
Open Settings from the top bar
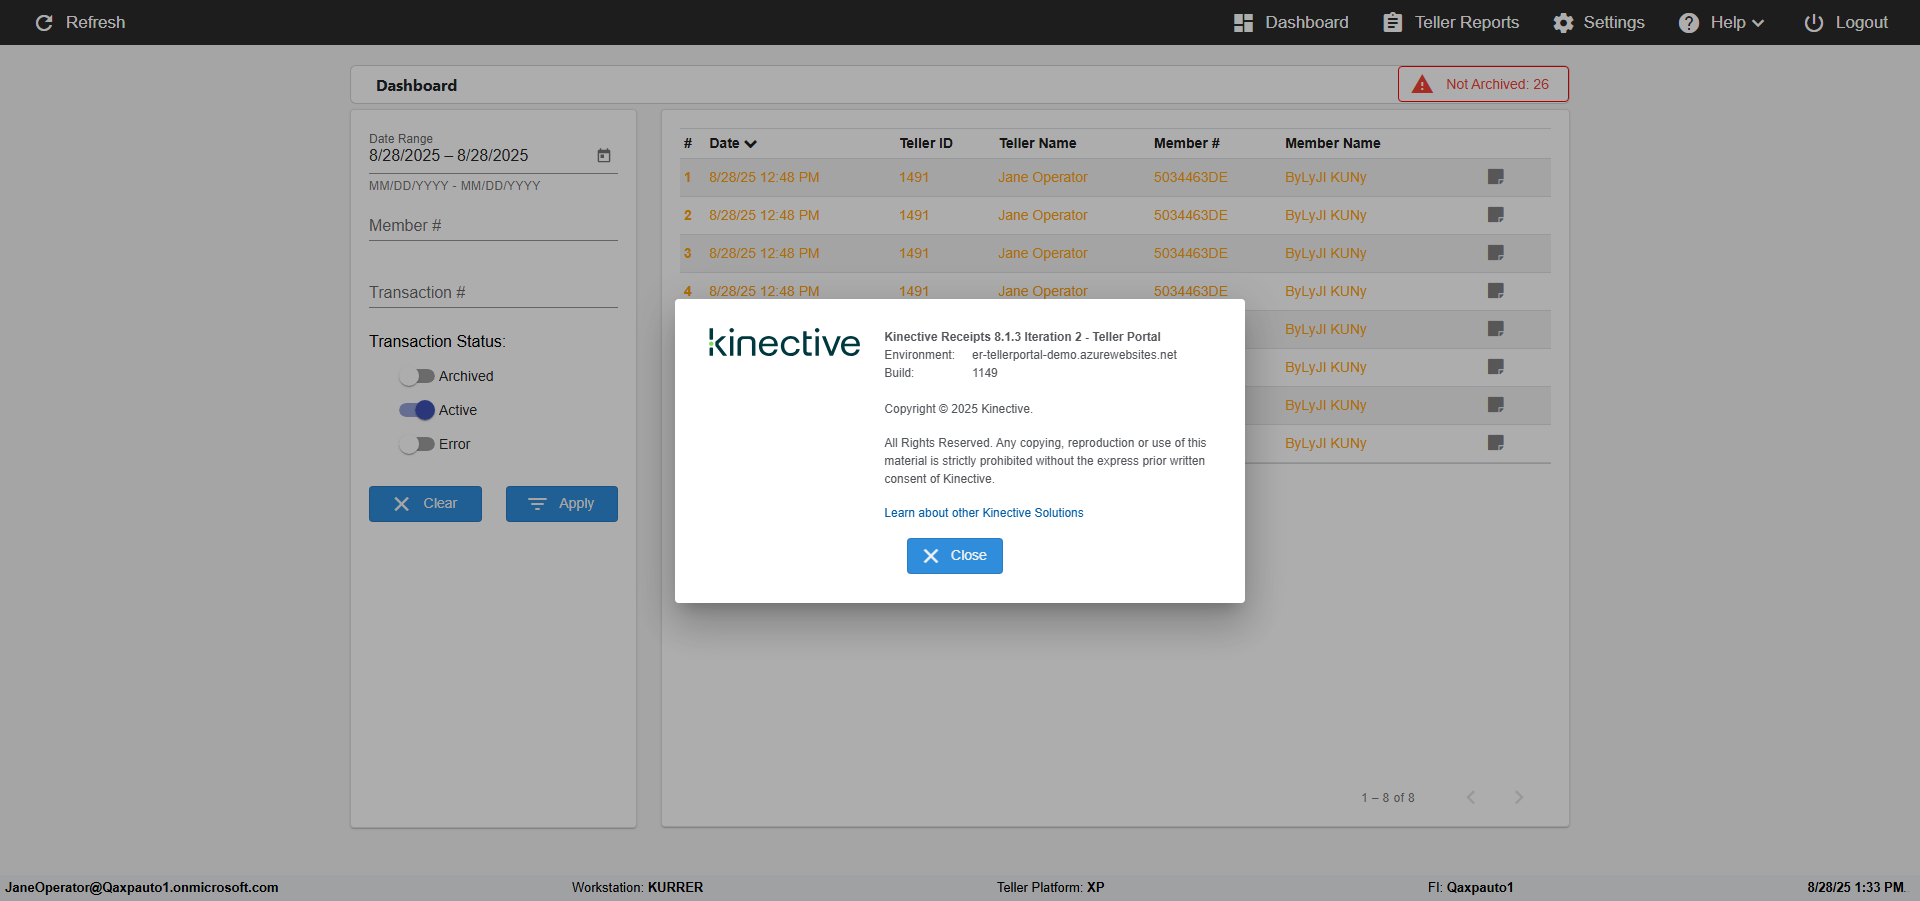click(x=1599, y=22)
